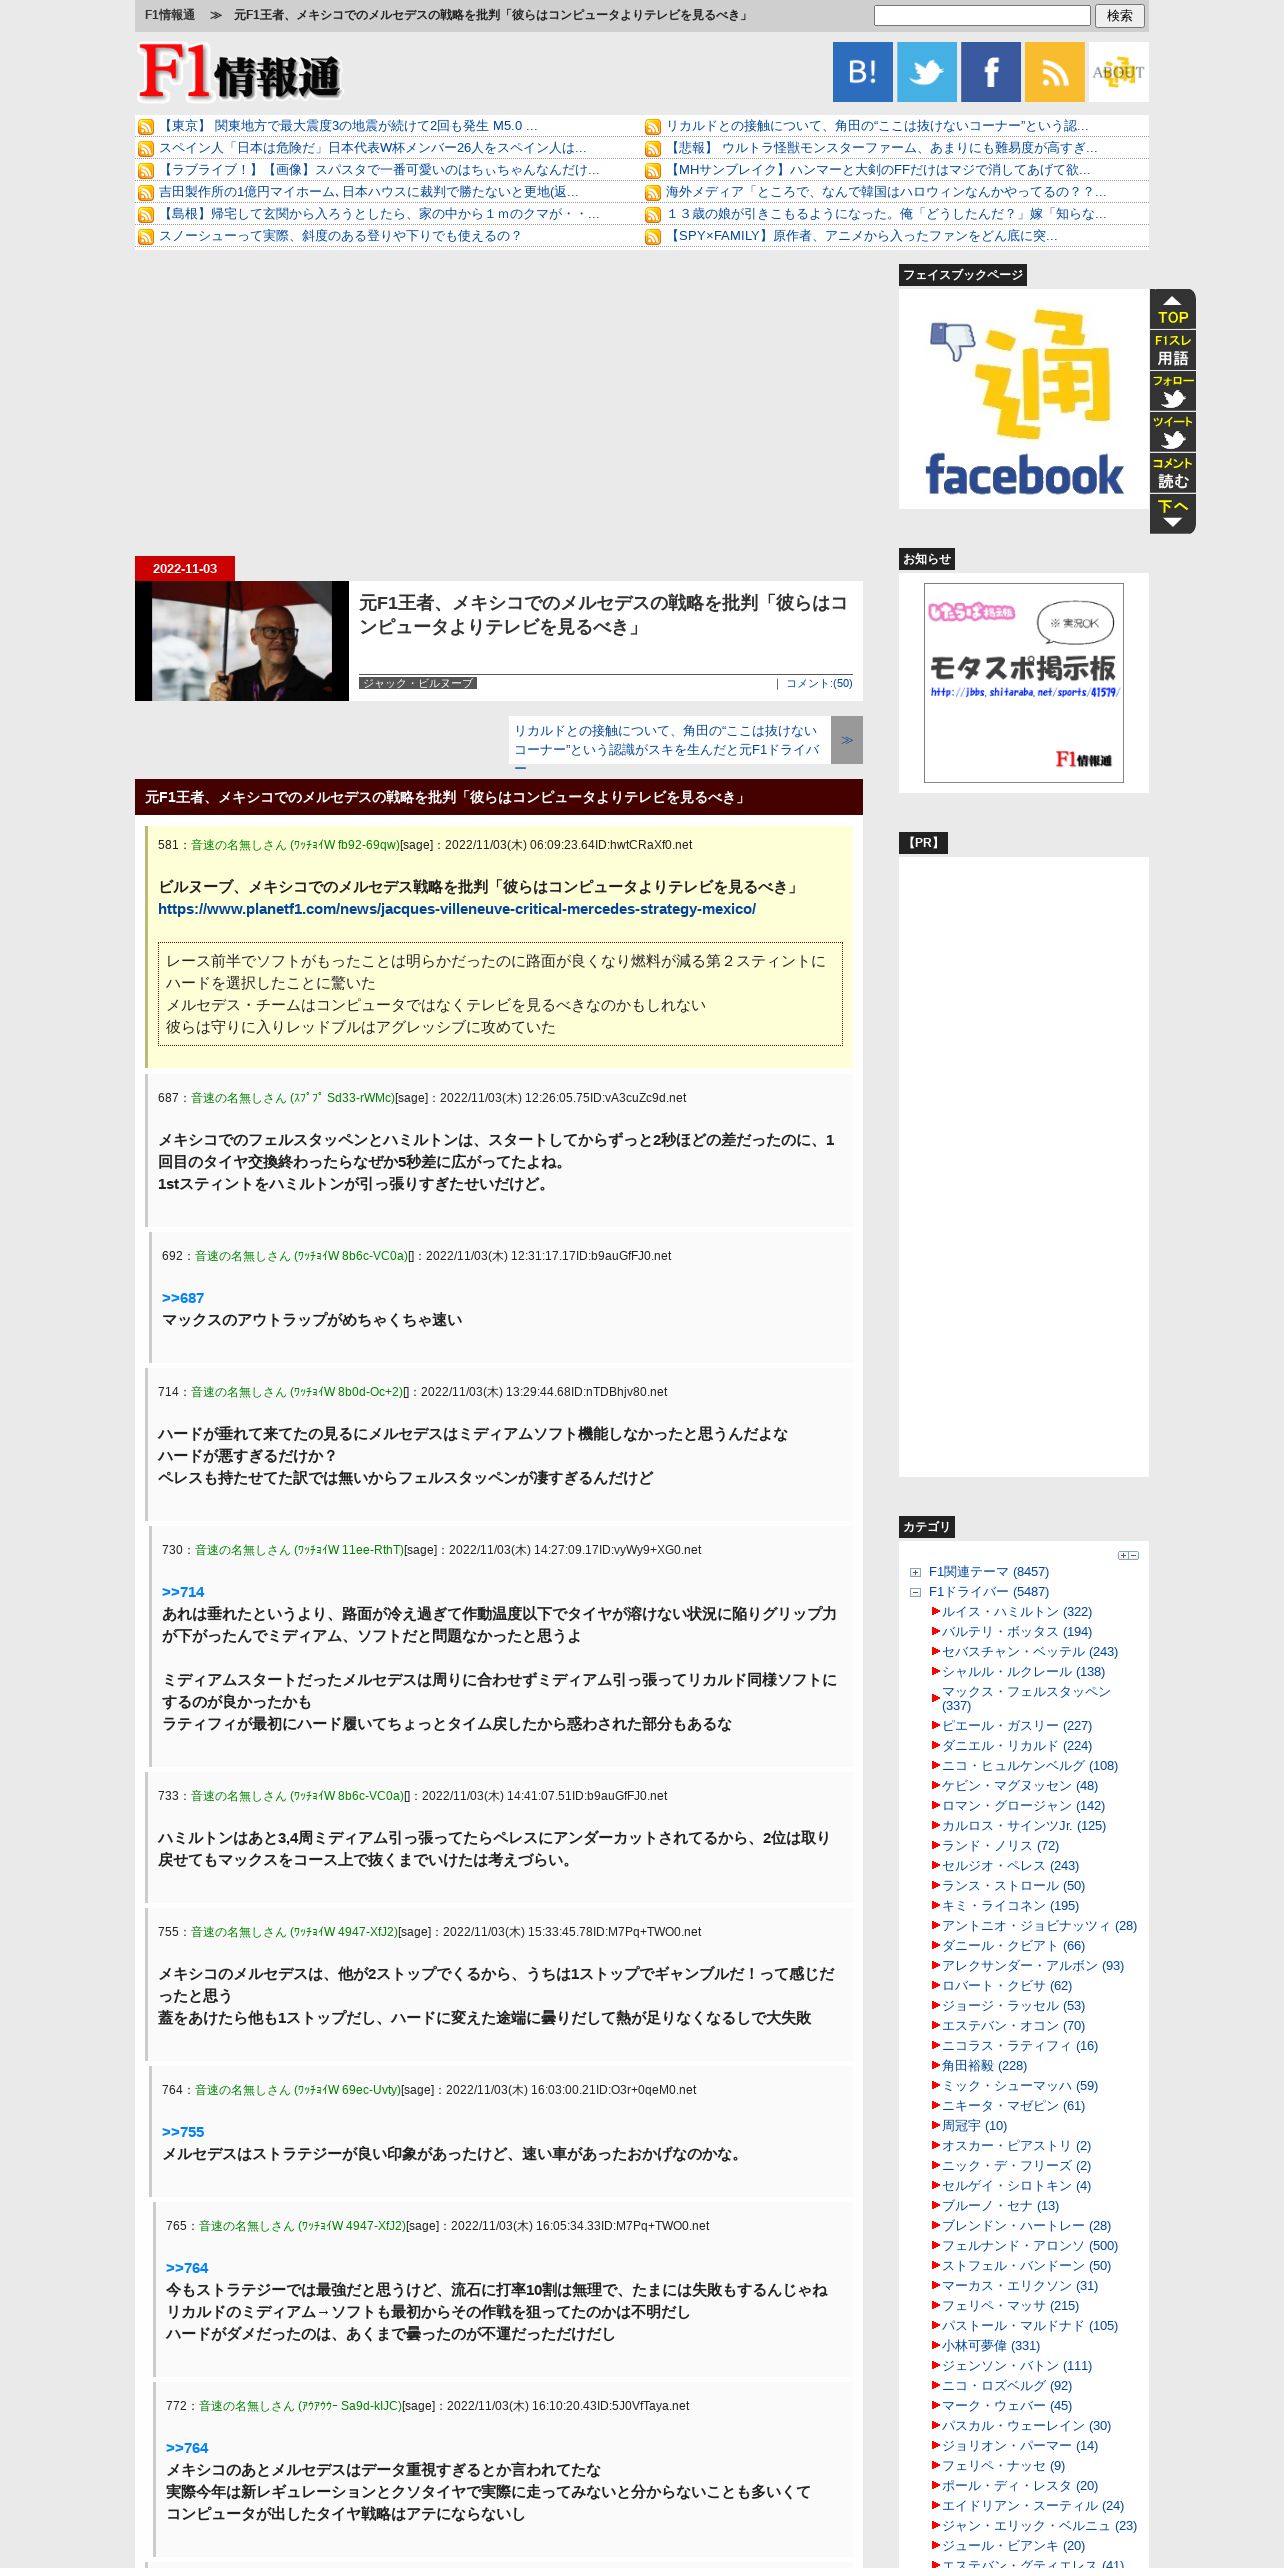The image size is (1284, 2568).
Task: Open the ダニエル・リカルド (224) category
Action: (1017, 1746)
